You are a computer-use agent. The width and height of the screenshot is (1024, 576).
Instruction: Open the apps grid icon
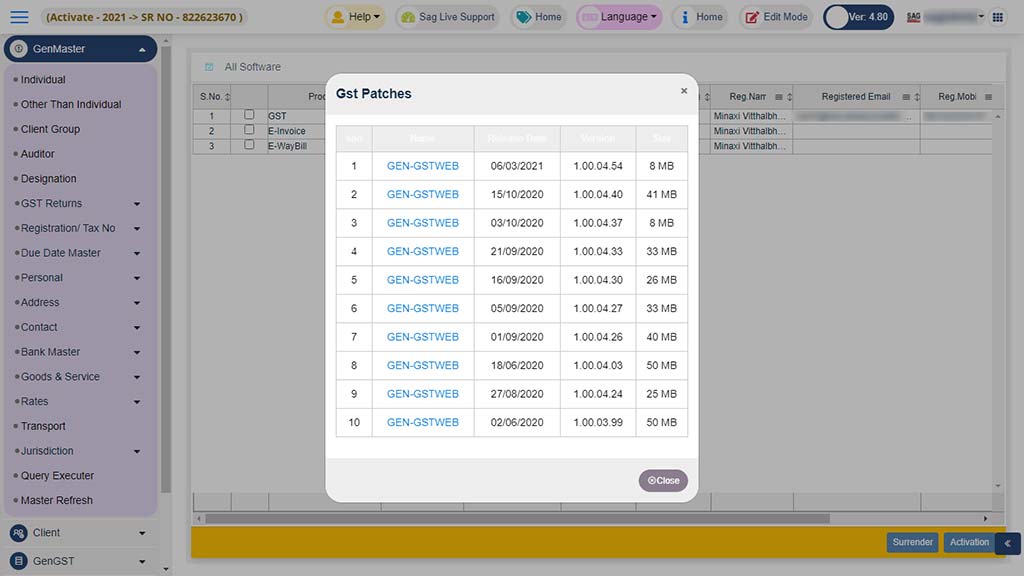[997, 17]
